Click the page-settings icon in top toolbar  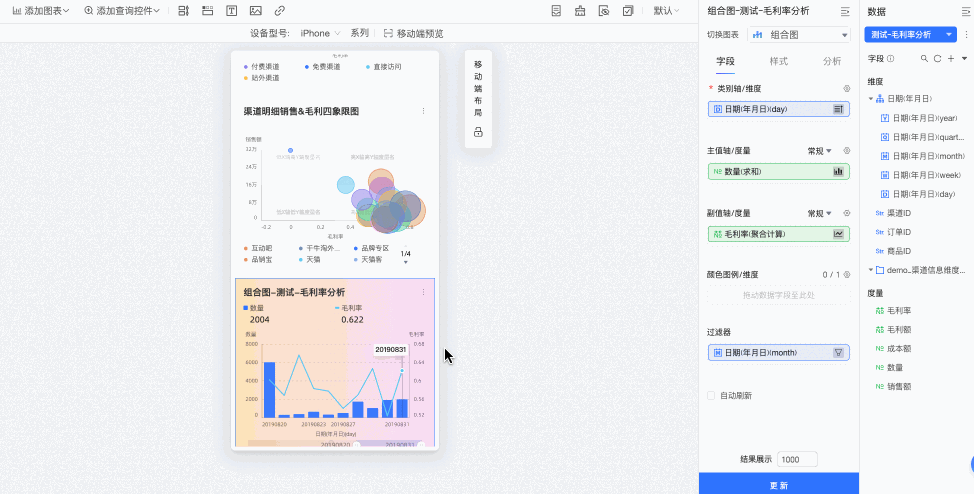point(556,11)
